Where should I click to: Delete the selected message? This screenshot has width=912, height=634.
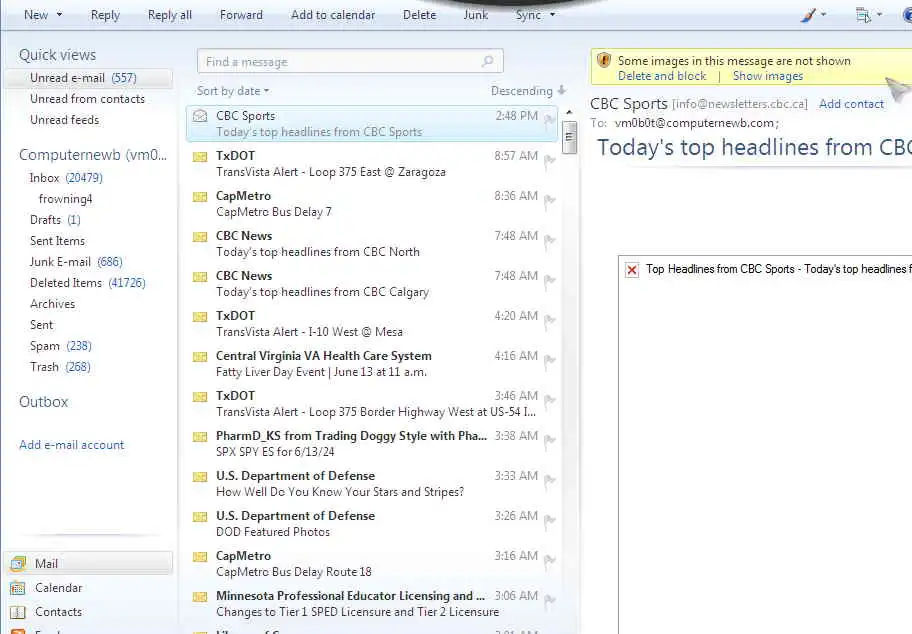pos(419,15)
